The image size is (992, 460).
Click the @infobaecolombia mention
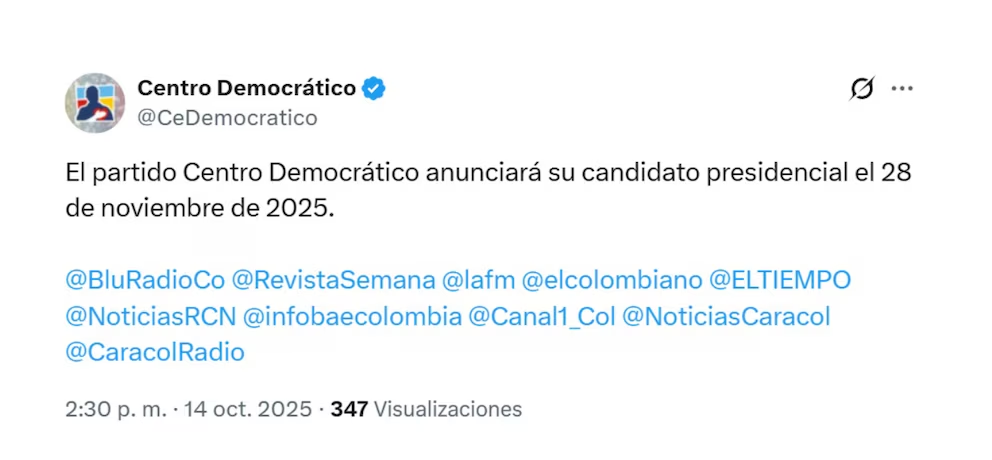(x=352, y=316)
